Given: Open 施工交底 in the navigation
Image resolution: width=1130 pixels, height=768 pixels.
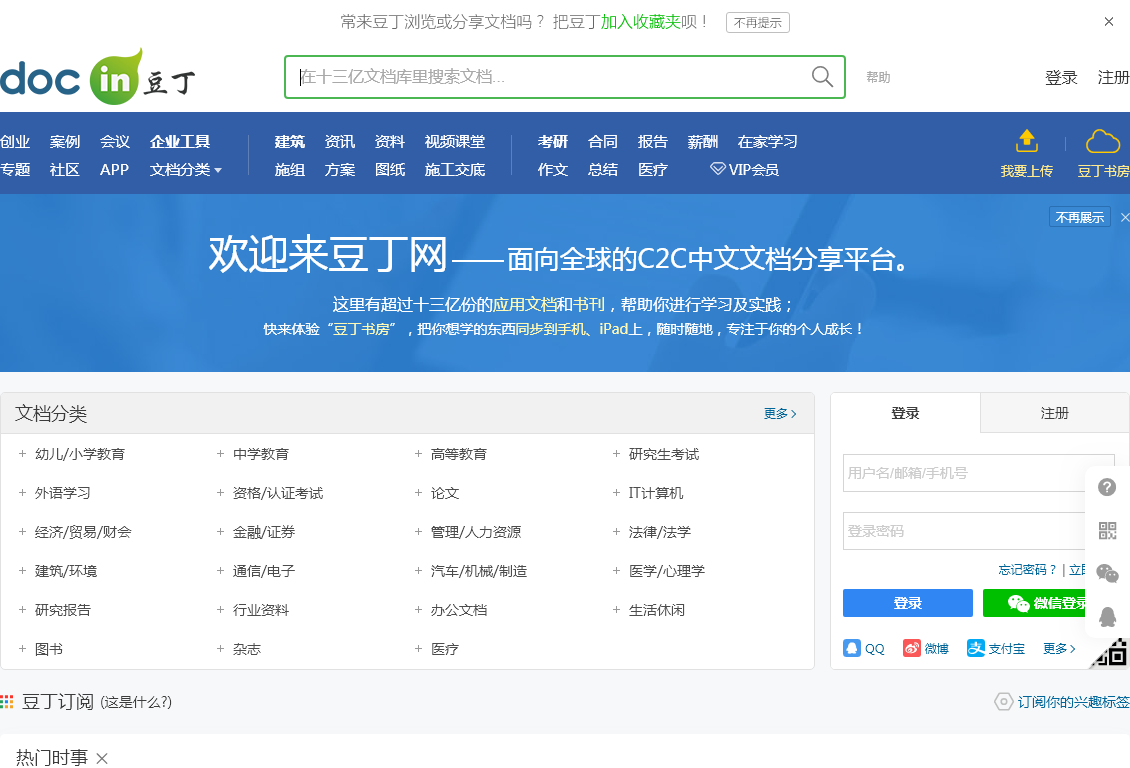Looking at the screenshot, I should point(455,169).
